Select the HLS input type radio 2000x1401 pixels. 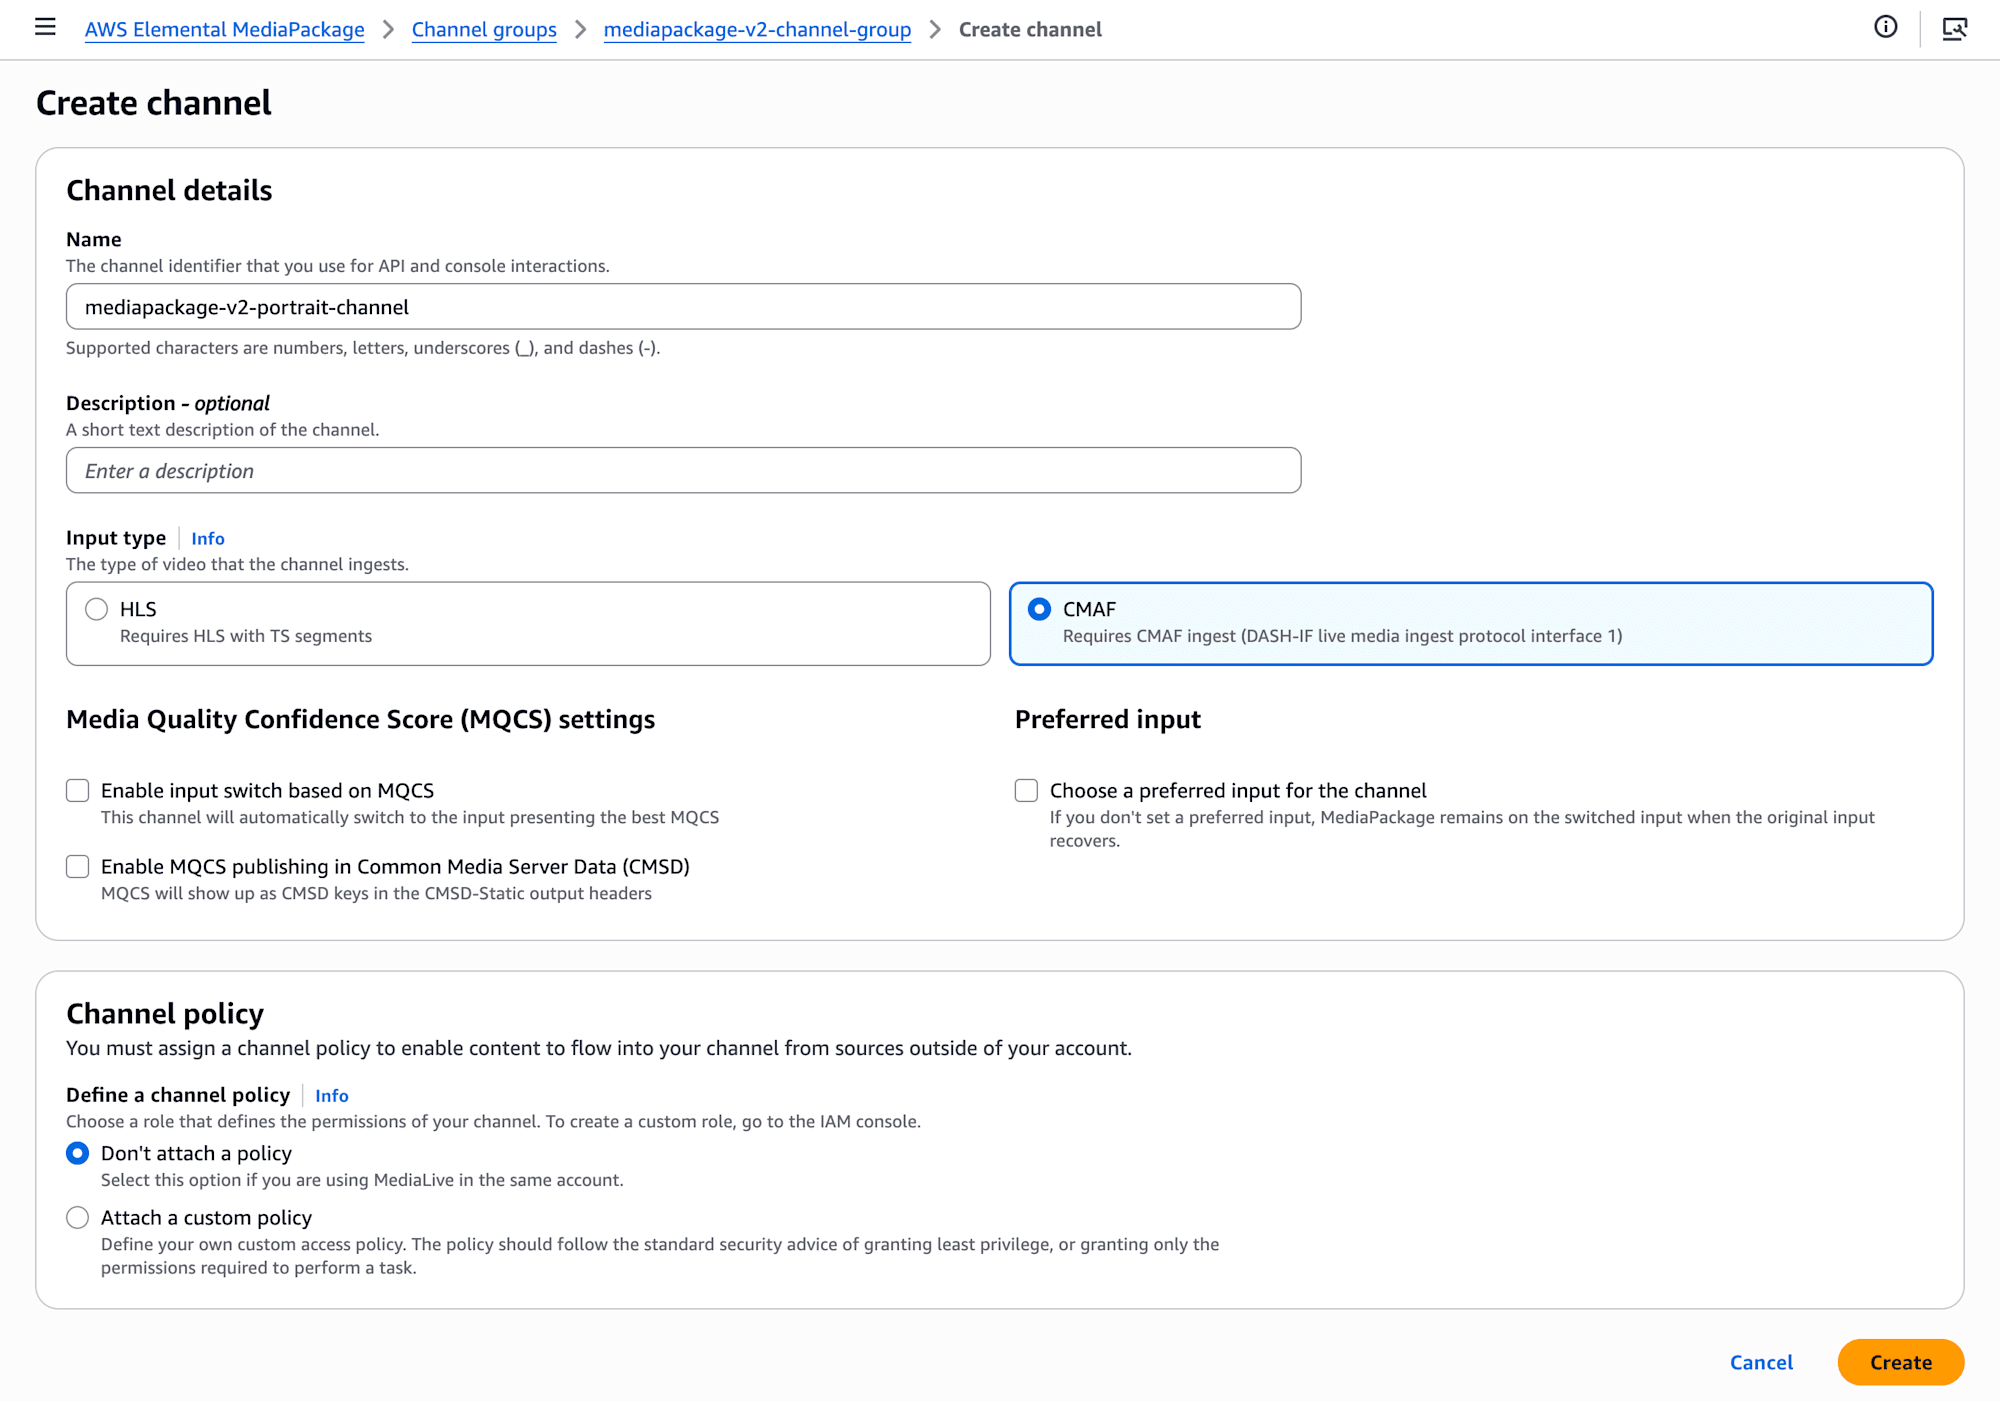pyautogui.click(x=97, y=609)
